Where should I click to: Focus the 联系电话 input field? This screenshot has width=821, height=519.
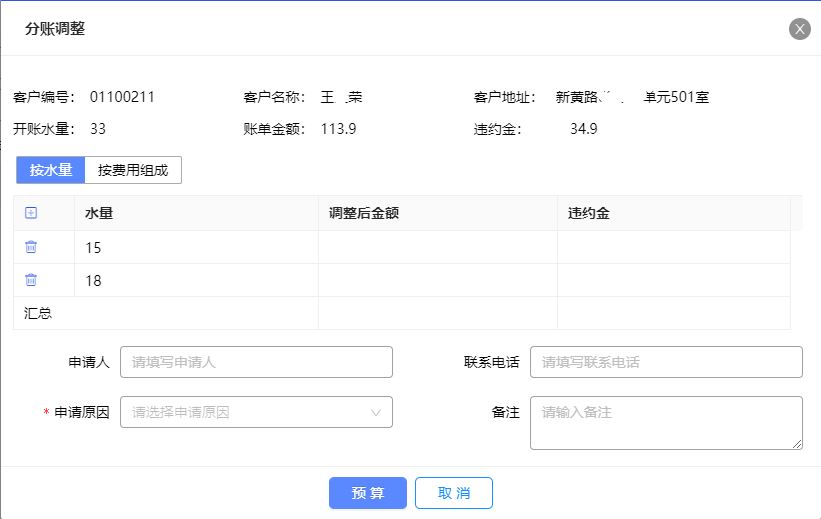(x=666, y=362)
